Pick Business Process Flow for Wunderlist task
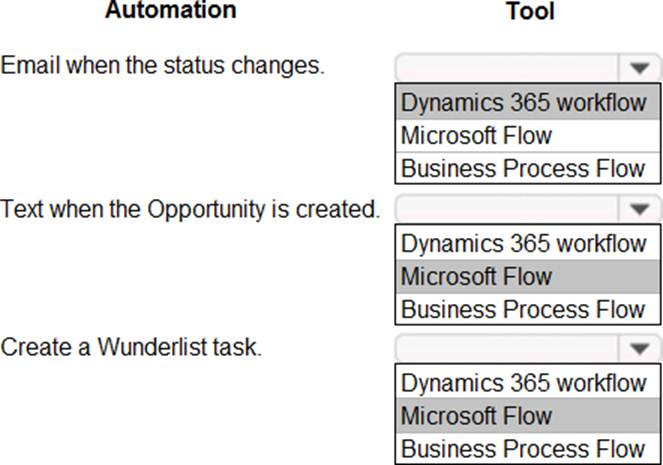Image resolution: width=663 pixels, height=465 pixels. 523,448
